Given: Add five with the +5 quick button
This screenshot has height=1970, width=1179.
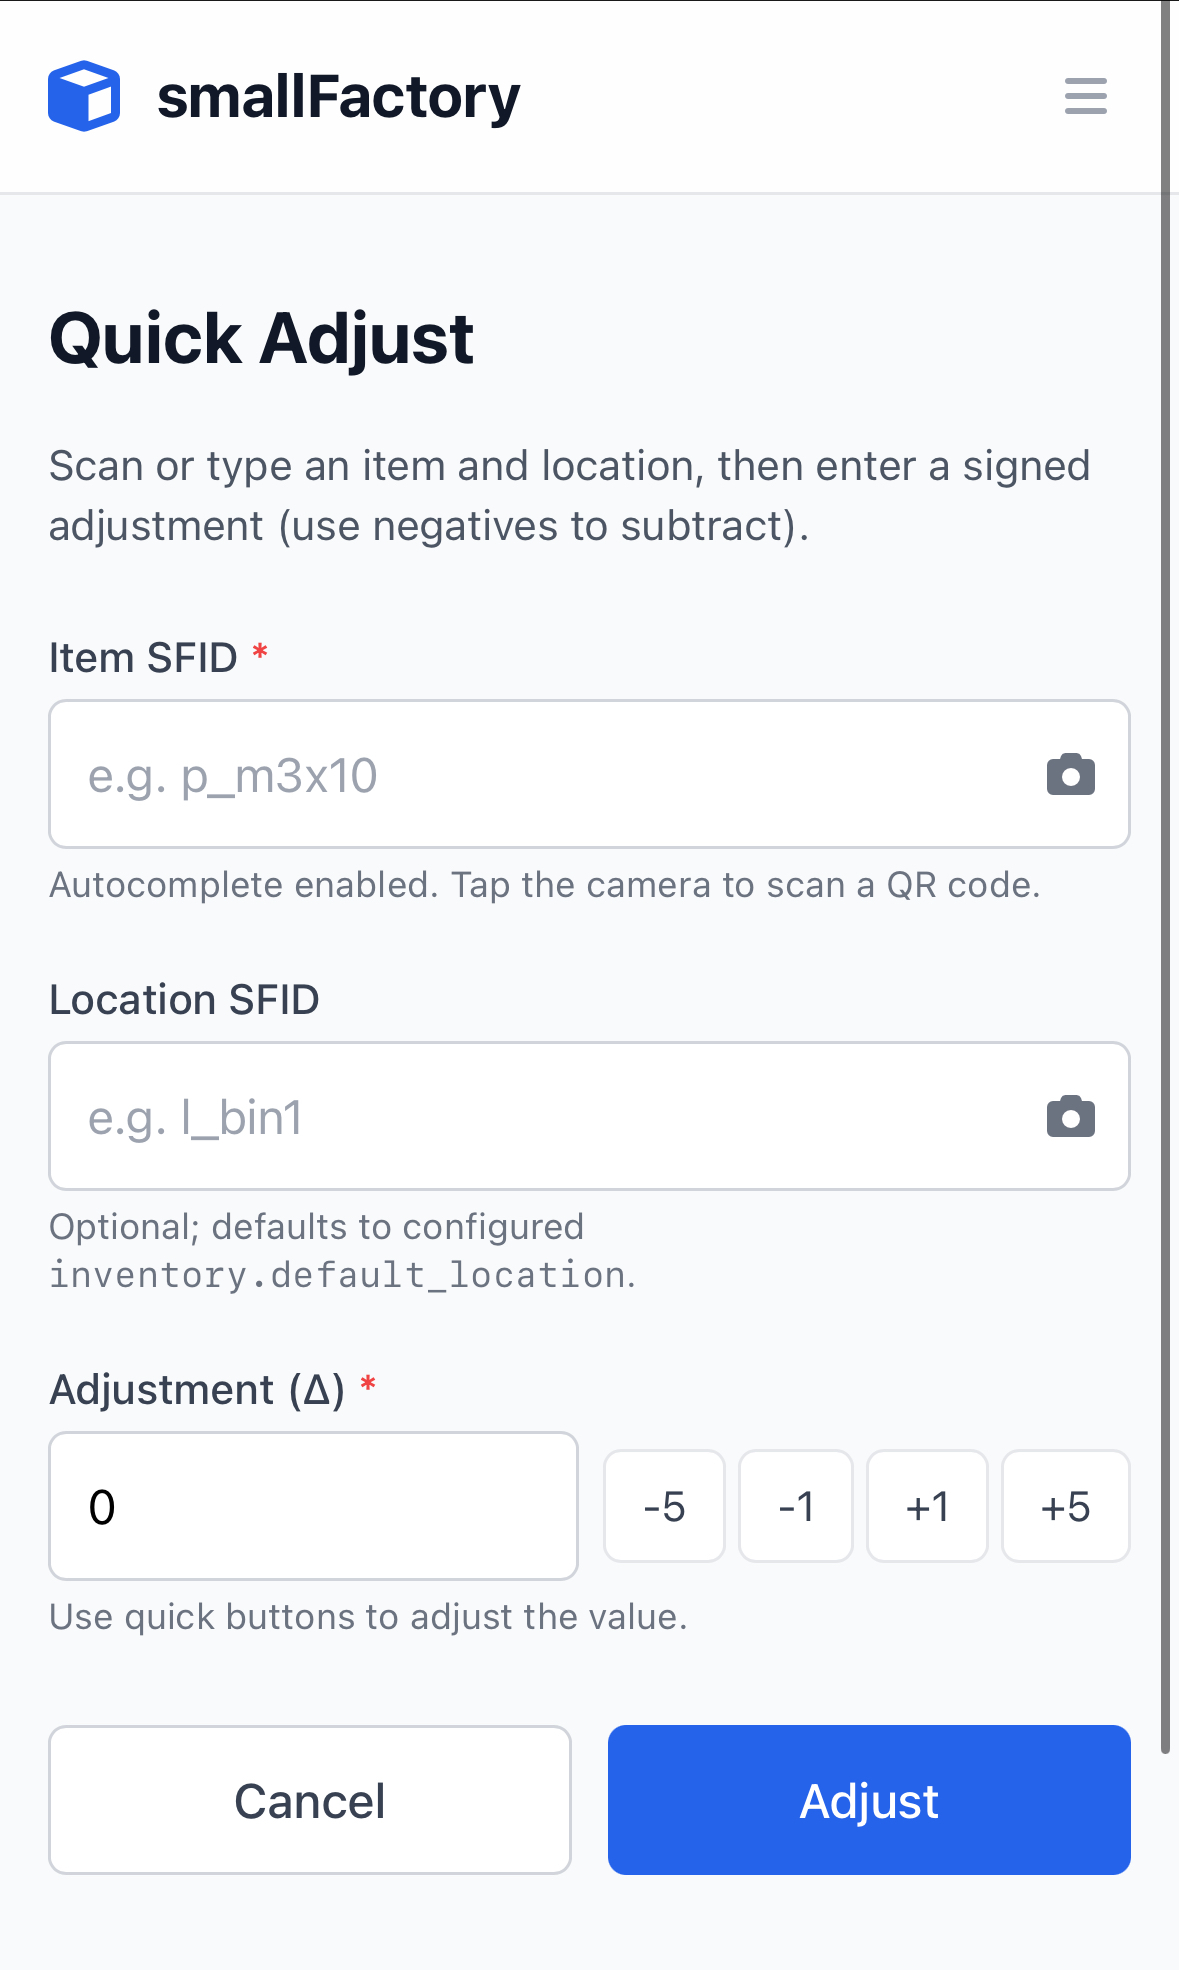Looking at the screenshot, I should pos(1066,1506).
